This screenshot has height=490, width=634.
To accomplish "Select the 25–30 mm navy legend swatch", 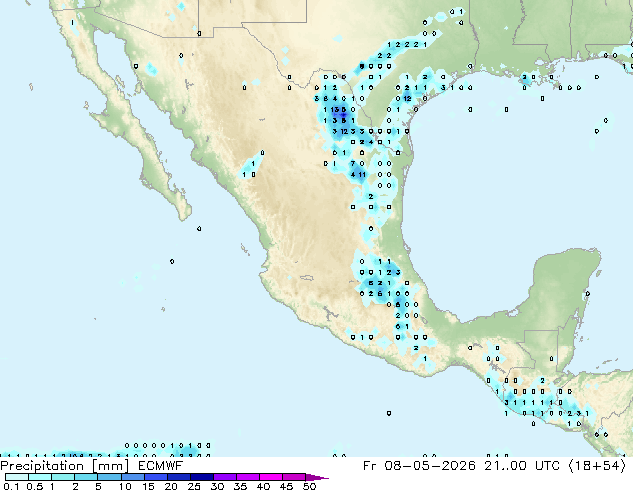I will click(x=201, y=477).
